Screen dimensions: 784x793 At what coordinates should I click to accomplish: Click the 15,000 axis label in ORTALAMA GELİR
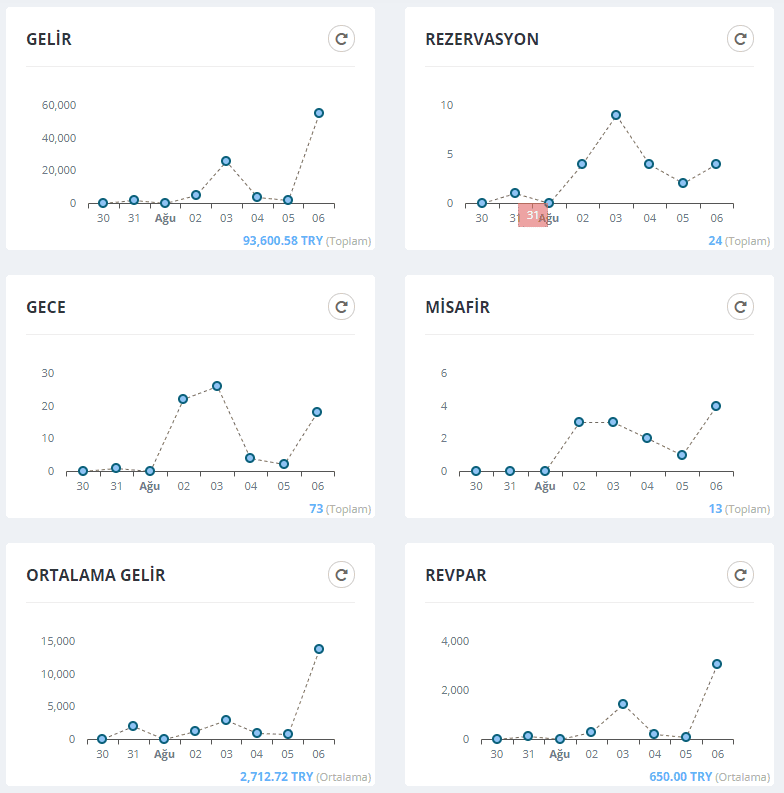tap(58, 641)
